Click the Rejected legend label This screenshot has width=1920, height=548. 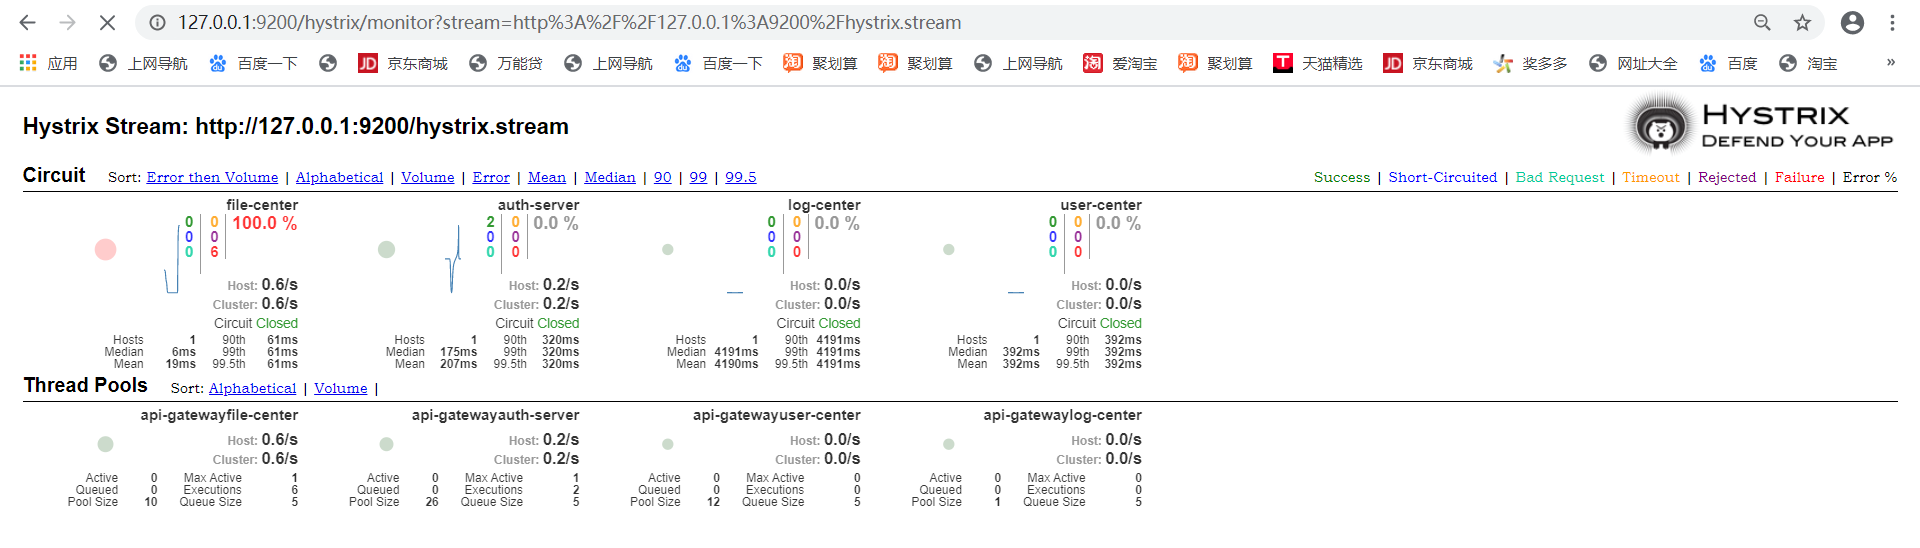1727,177
